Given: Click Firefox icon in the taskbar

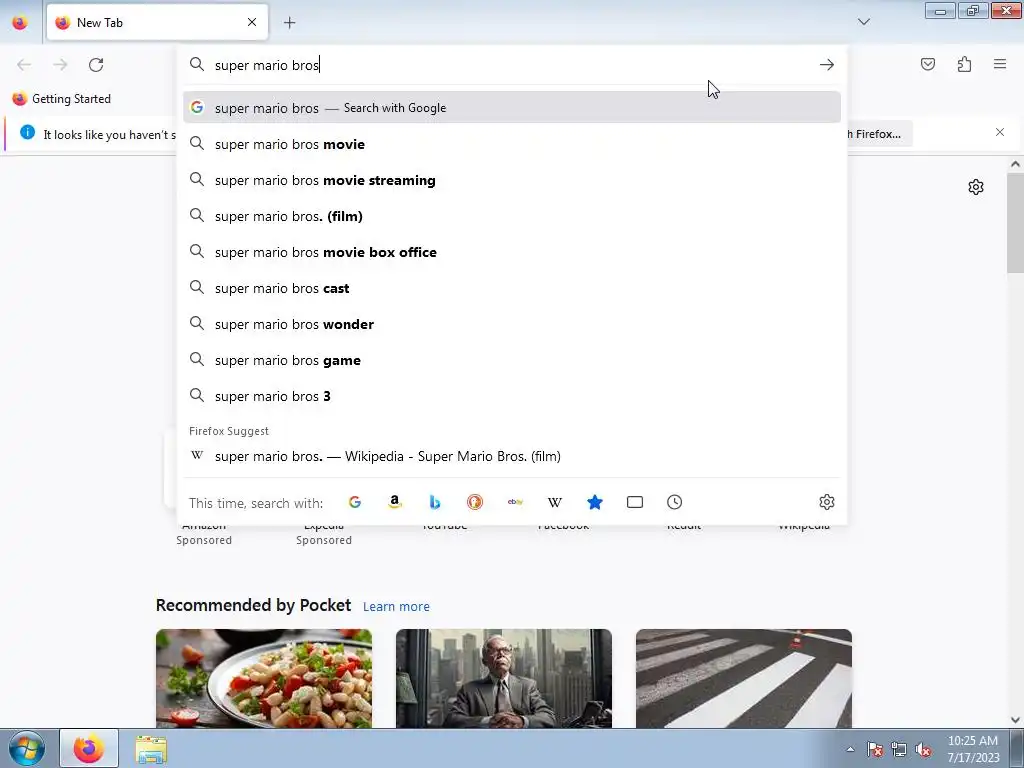Looking at the screenshot, I should 89,748.
